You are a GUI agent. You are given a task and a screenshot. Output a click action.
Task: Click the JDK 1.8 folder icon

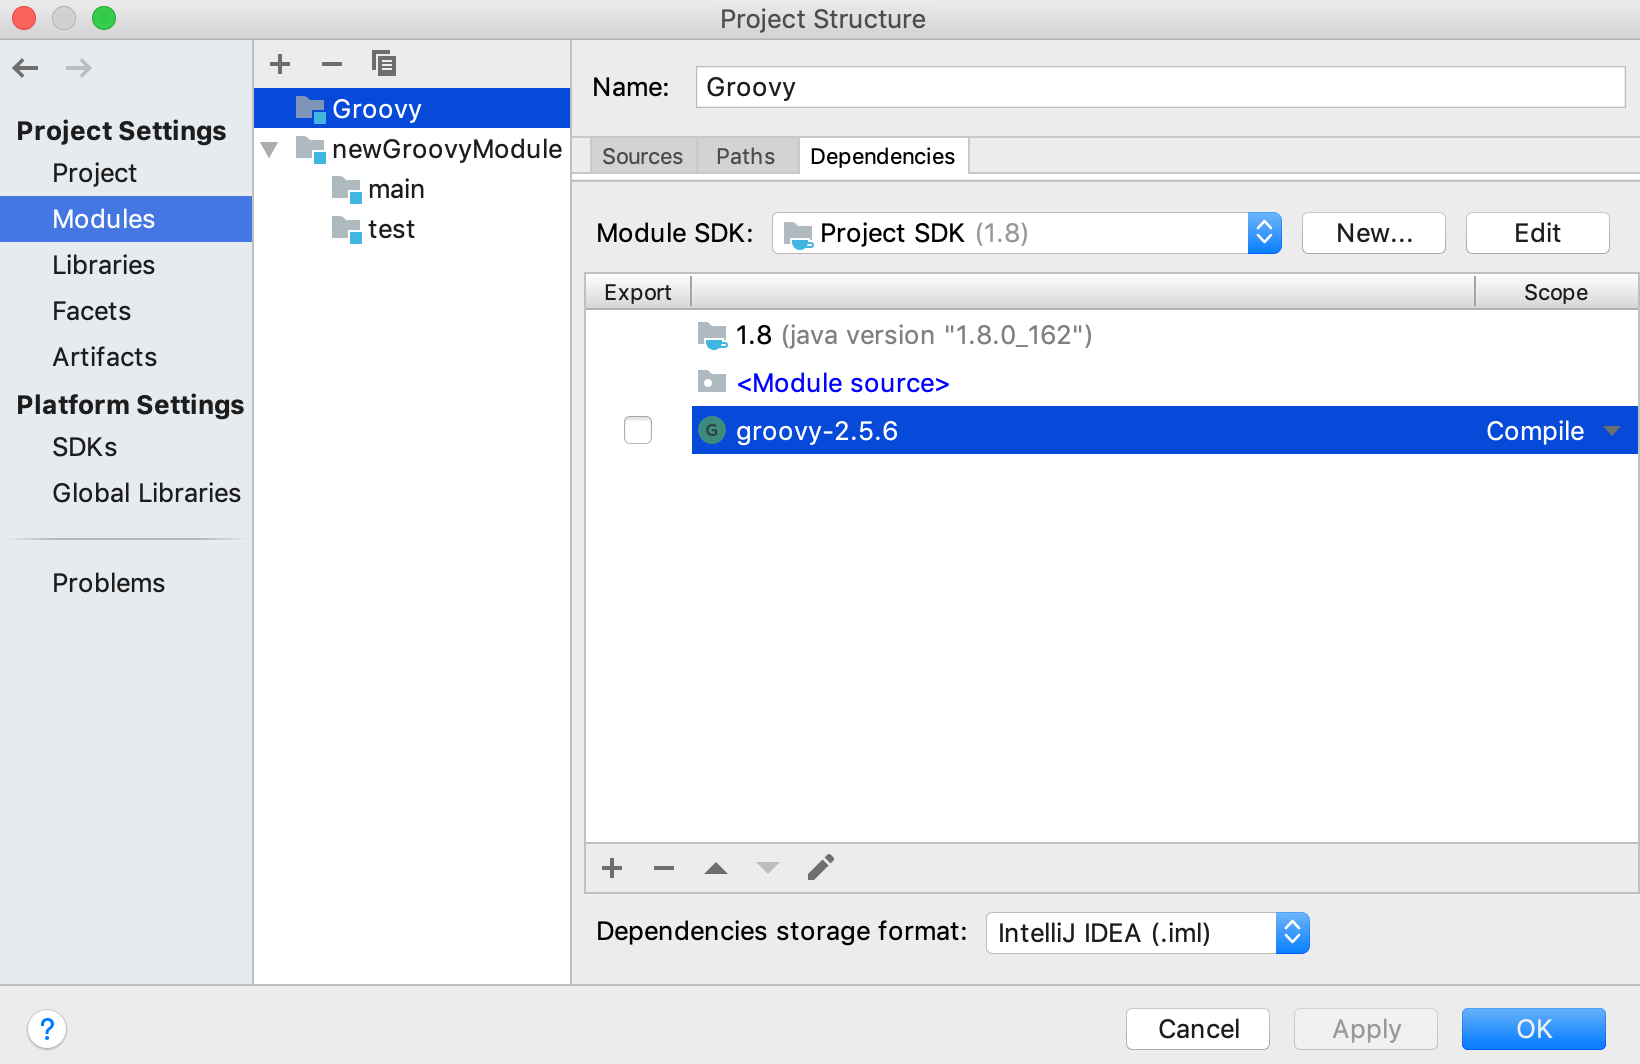(712, 335)
